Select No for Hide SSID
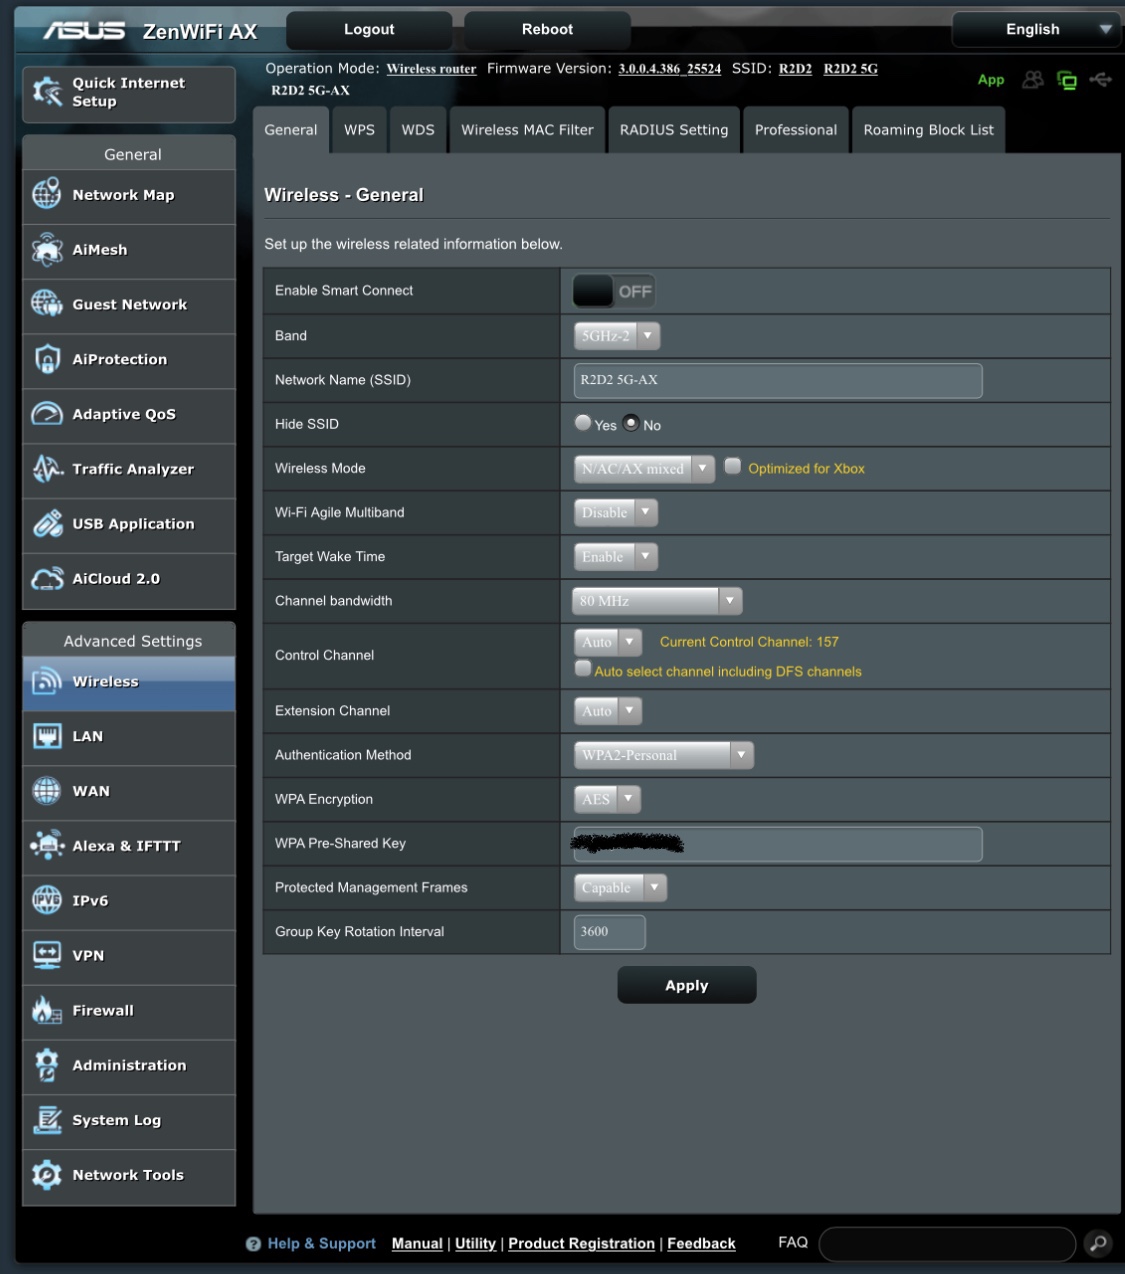1125x1274 pixels. tap(631, 423)
